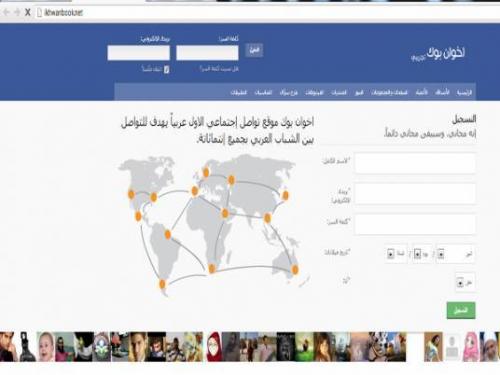Open the gender dropdown
Image resolution: width=500 pixels, height=375 pixels.
[x=465, y=283]
